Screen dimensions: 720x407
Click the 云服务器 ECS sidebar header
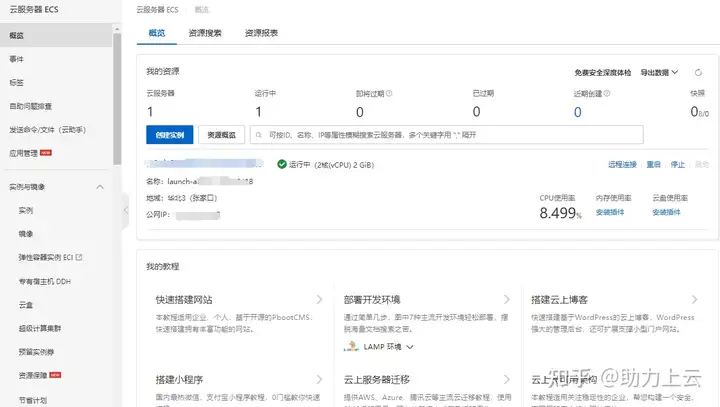[34, 9]
